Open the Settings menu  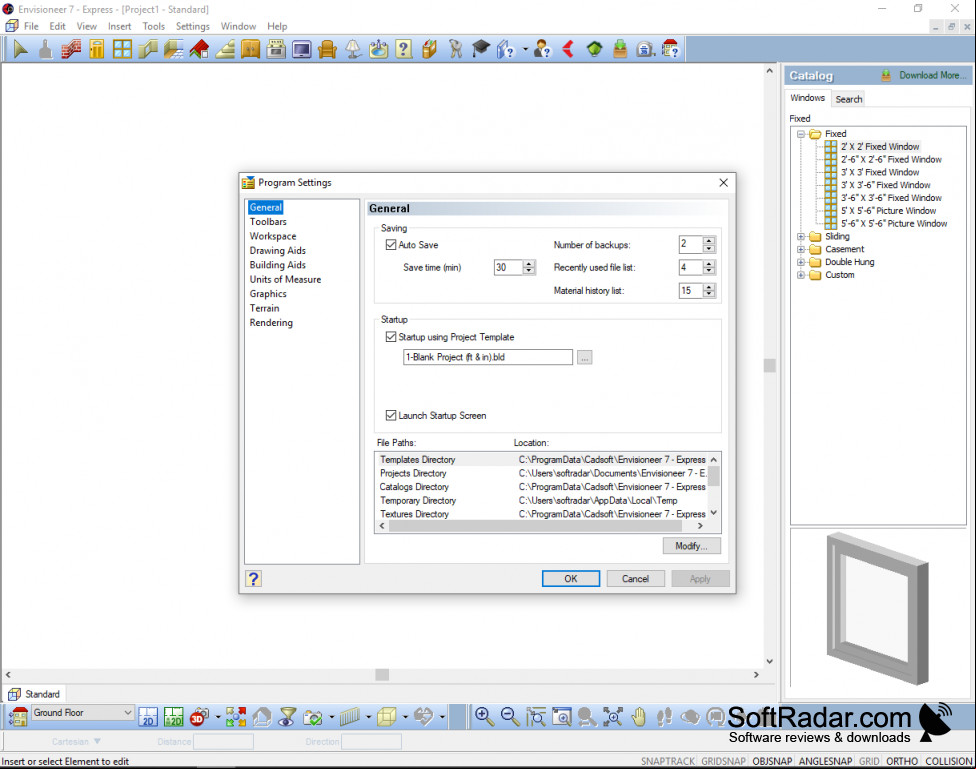coord(192,26)
